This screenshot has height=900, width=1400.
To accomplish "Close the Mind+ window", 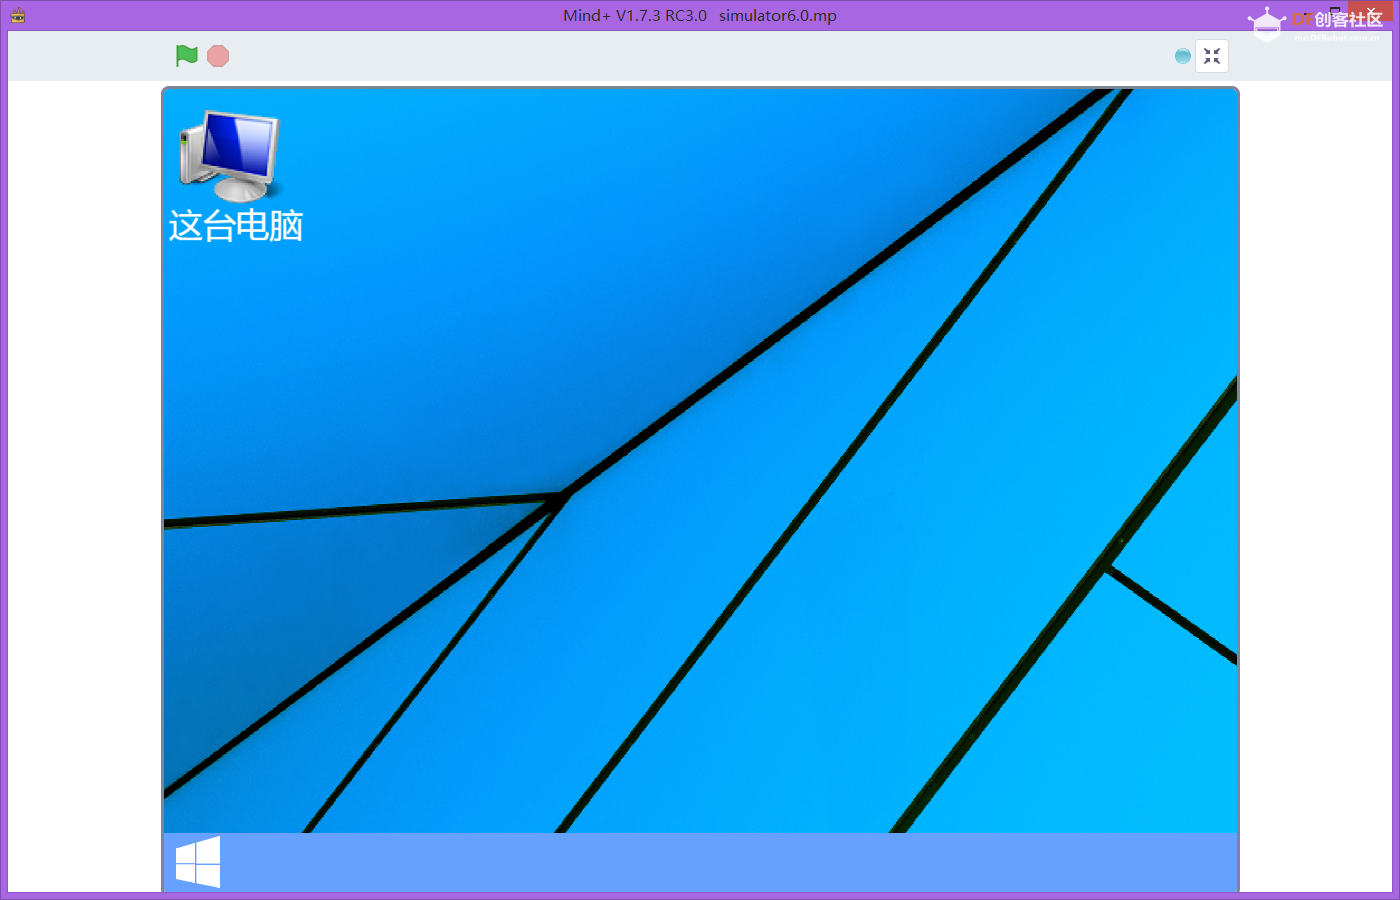I will (x=1371, y=12).
